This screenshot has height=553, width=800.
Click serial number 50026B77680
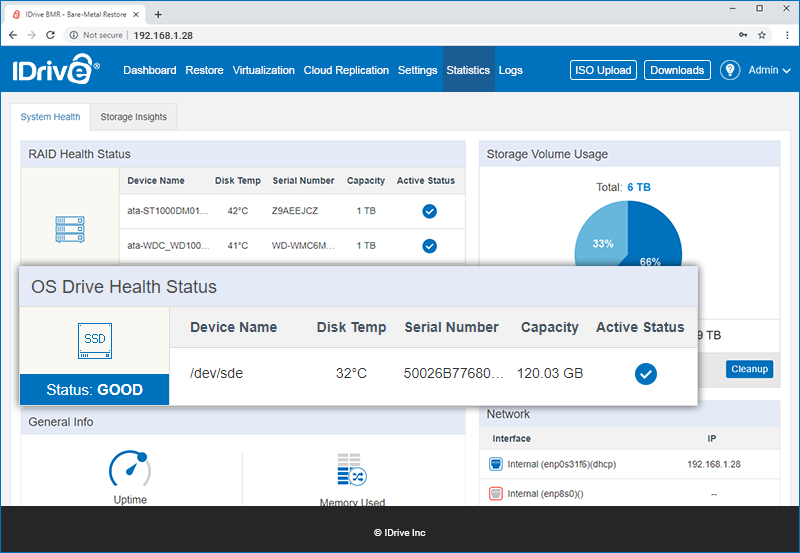[x=454, y=373]
